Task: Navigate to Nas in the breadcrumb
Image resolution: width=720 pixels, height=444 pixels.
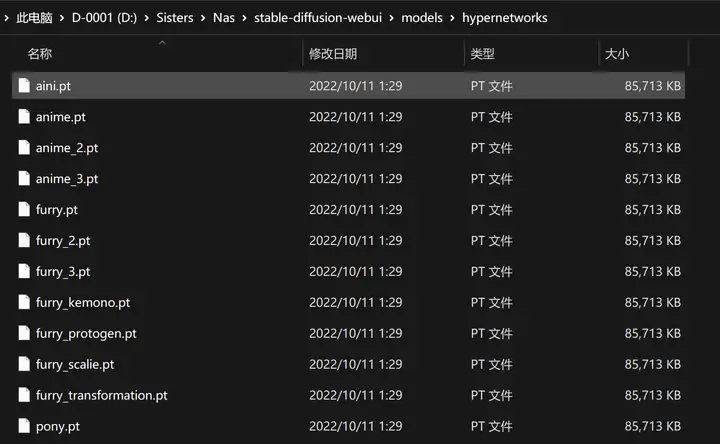Action: pyautogui.click(x=224, y=18)
